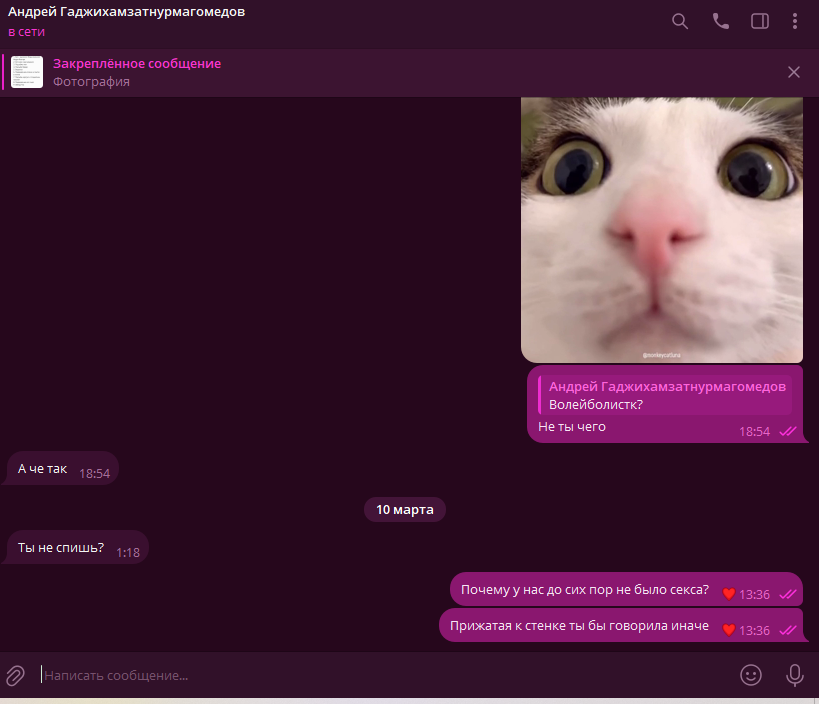Toggle the right sidebar panel icon

pos(759,21)
